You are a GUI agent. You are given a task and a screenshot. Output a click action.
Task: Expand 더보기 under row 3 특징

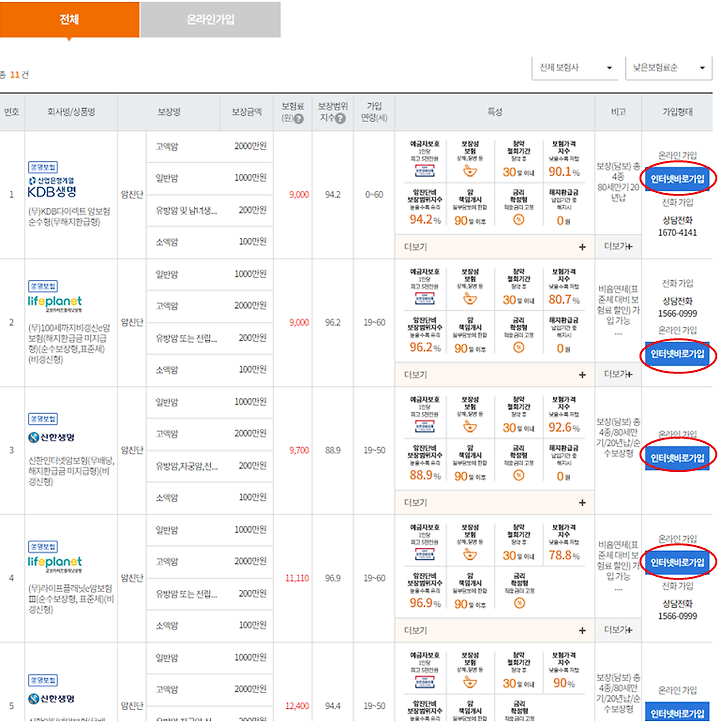pos(582,502)
